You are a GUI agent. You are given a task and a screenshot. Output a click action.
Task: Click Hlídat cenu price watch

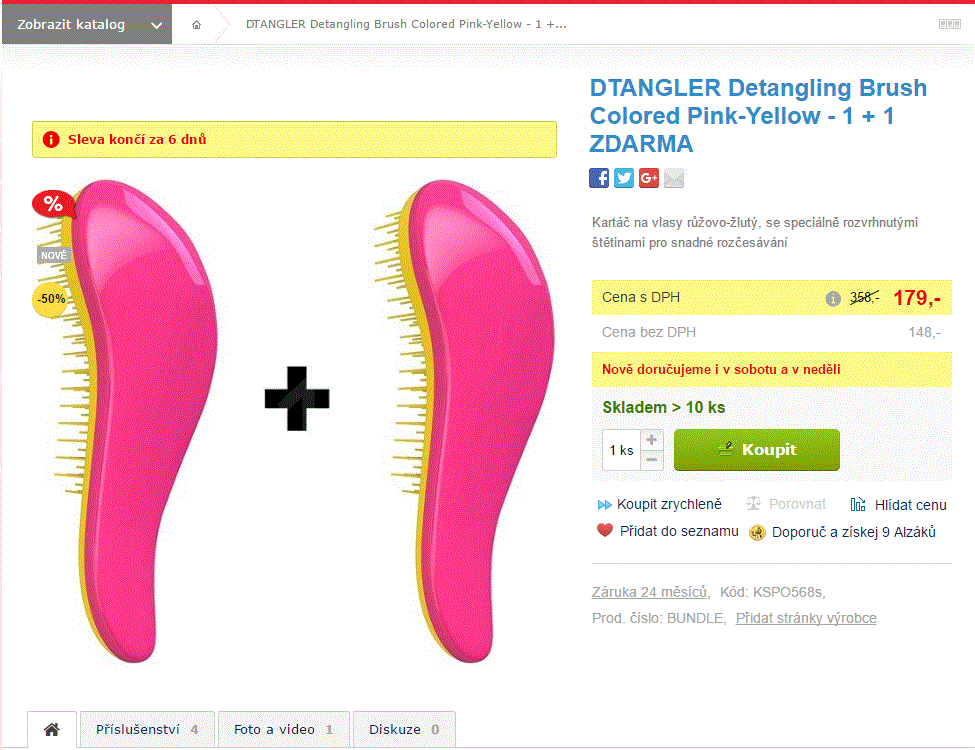[899, 505]
